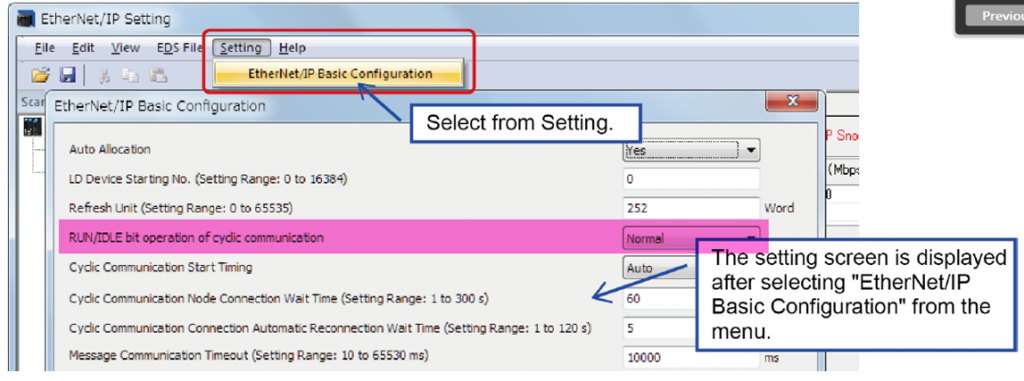1024x381 pixels.
Task: Choose EtherNet/IP Basic Configuration menu entry
Action: tap(340, 74)
